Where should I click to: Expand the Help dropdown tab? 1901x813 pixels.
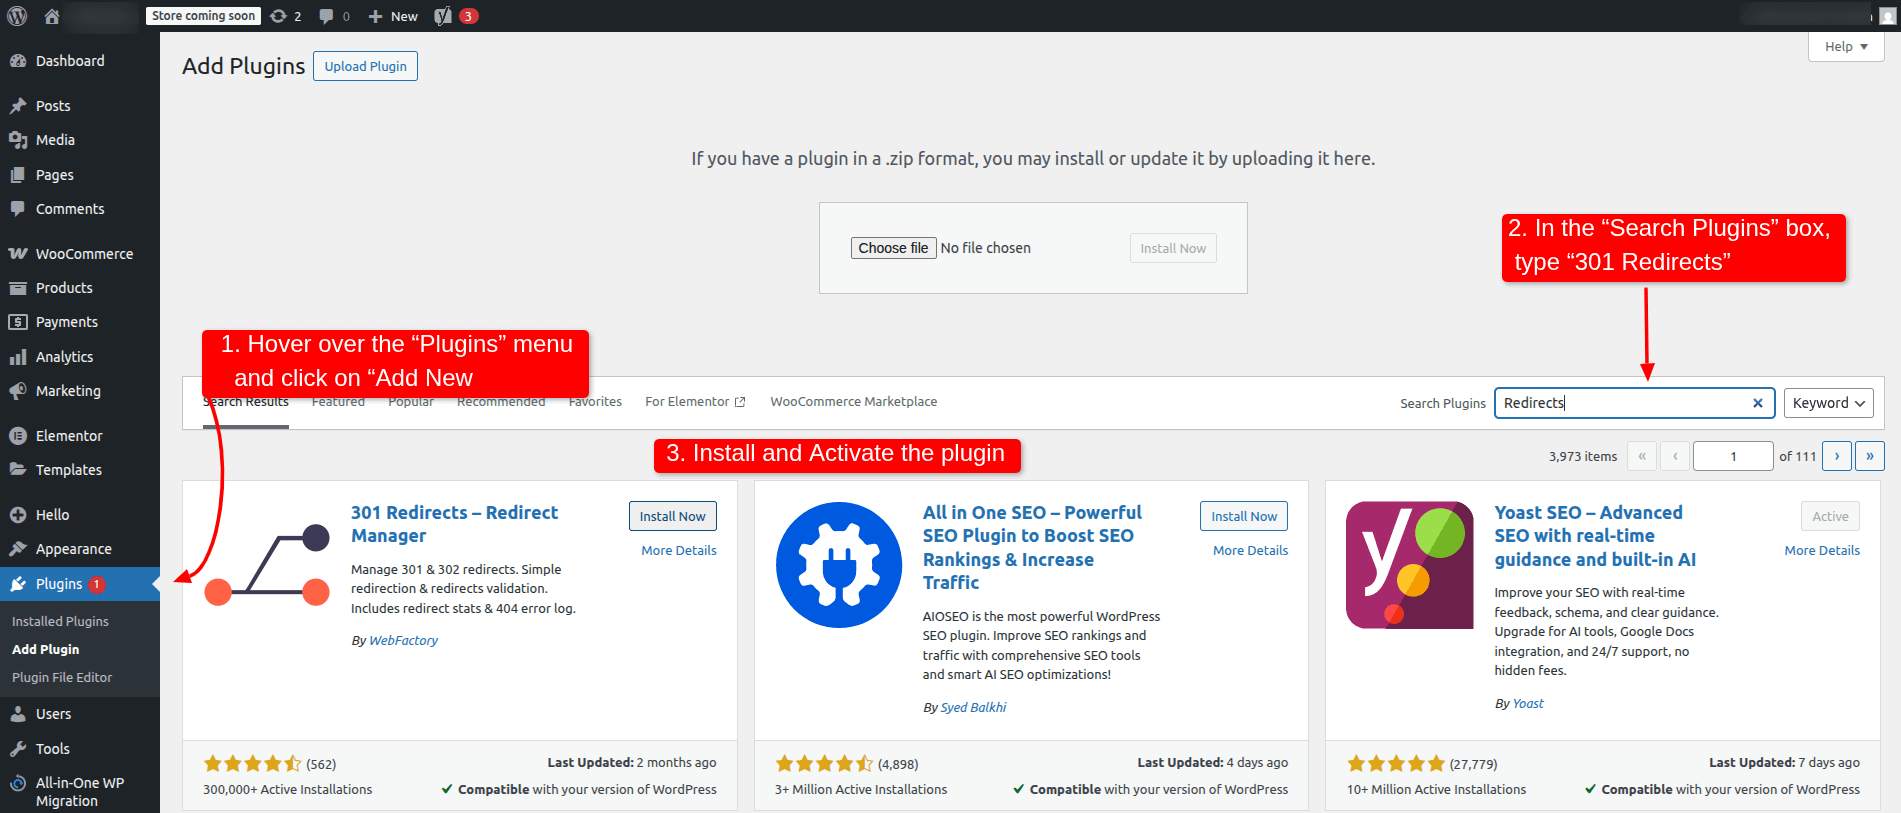1846,47
